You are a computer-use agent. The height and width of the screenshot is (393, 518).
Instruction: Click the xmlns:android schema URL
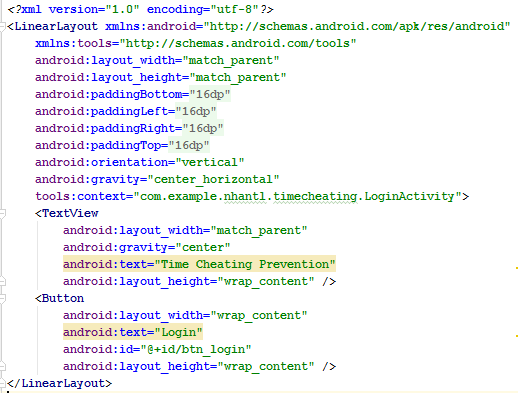point(357,26)
